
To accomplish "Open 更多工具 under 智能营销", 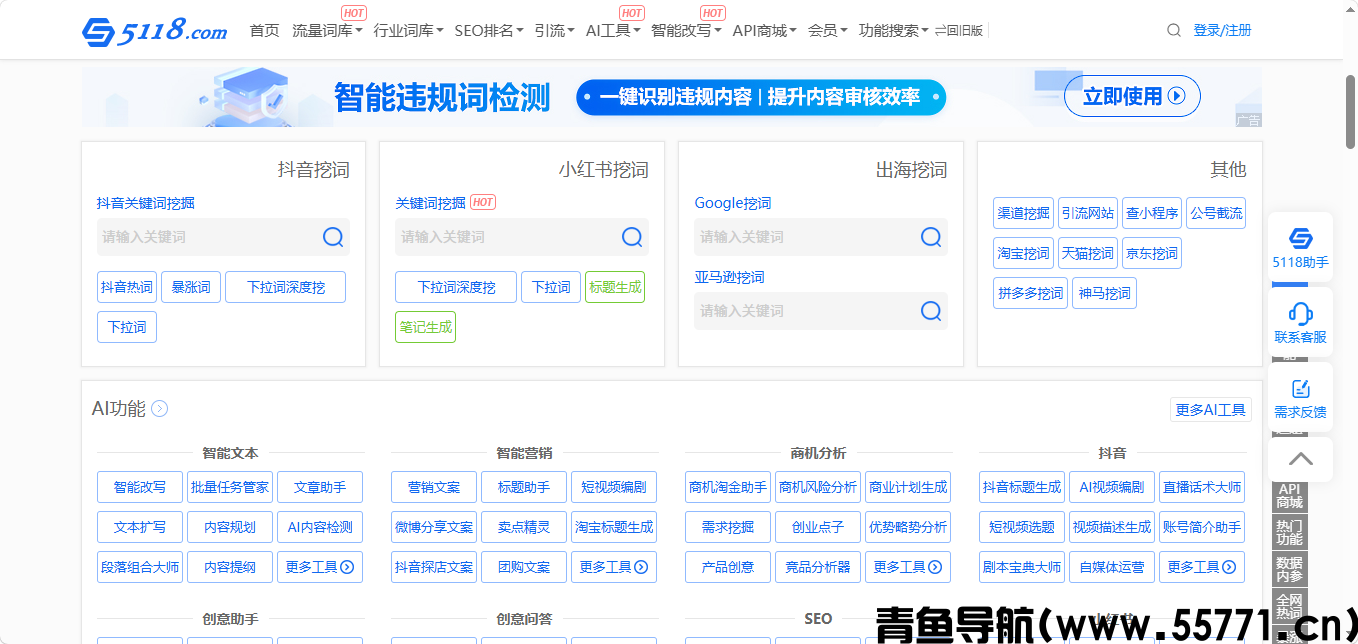I will point(614,567).
